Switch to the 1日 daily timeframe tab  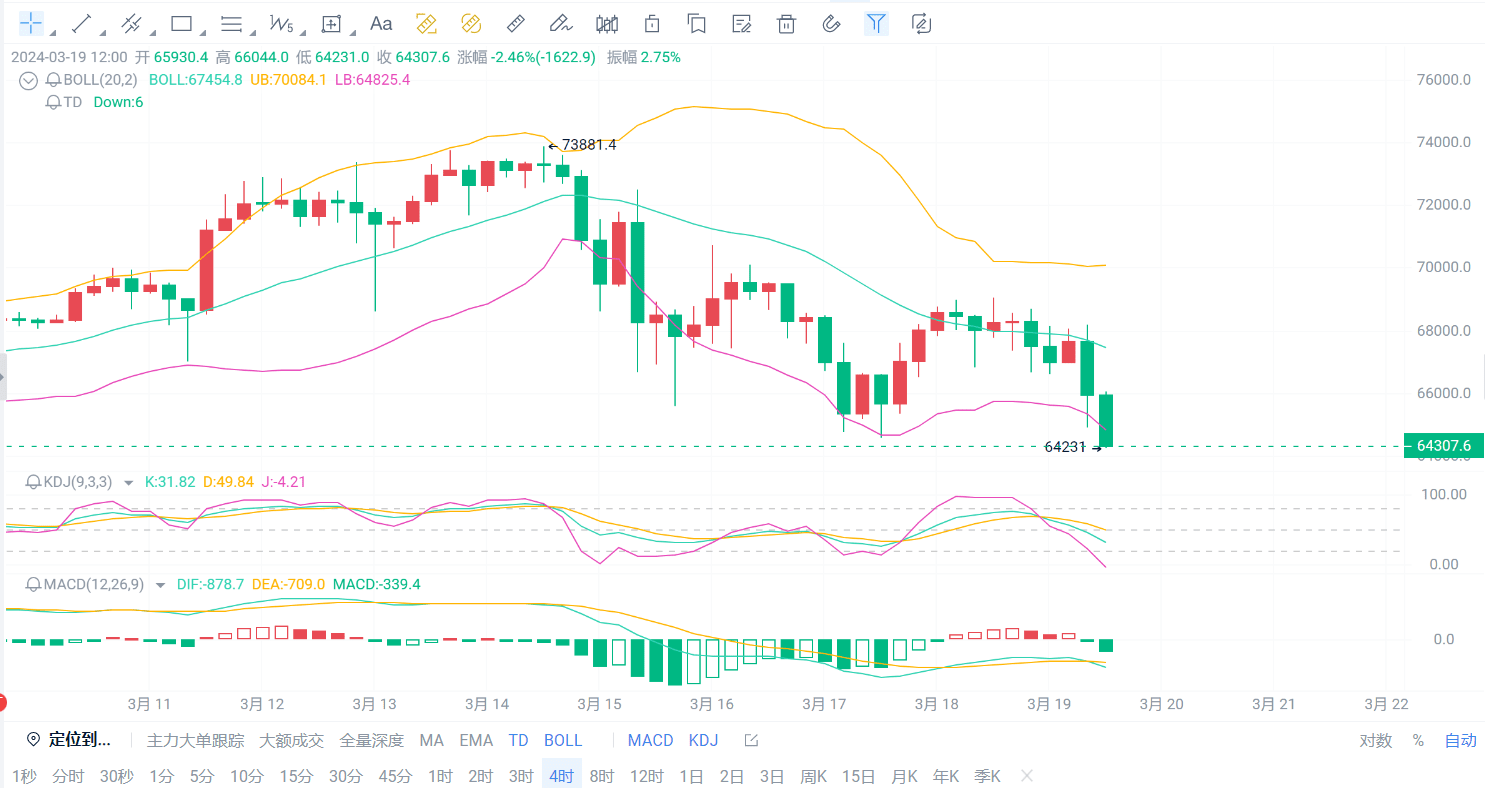click(690, 775)
